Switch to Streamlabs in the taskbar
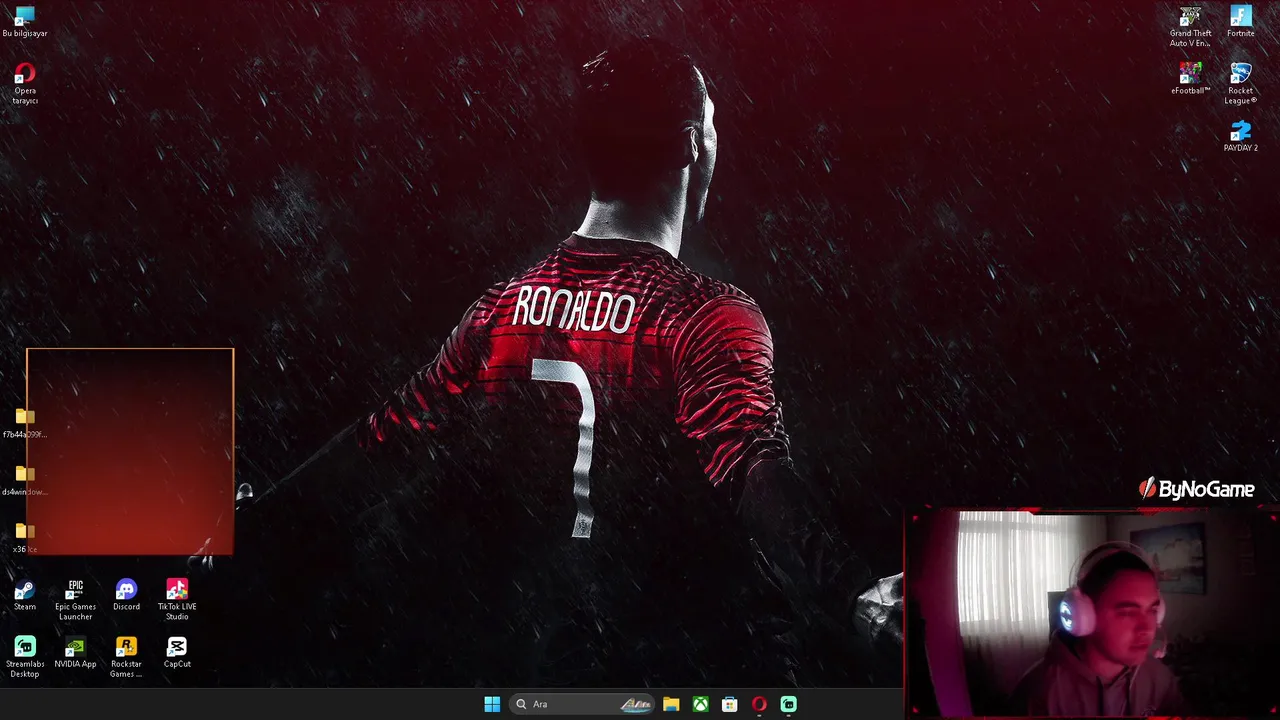 (788, 704)
